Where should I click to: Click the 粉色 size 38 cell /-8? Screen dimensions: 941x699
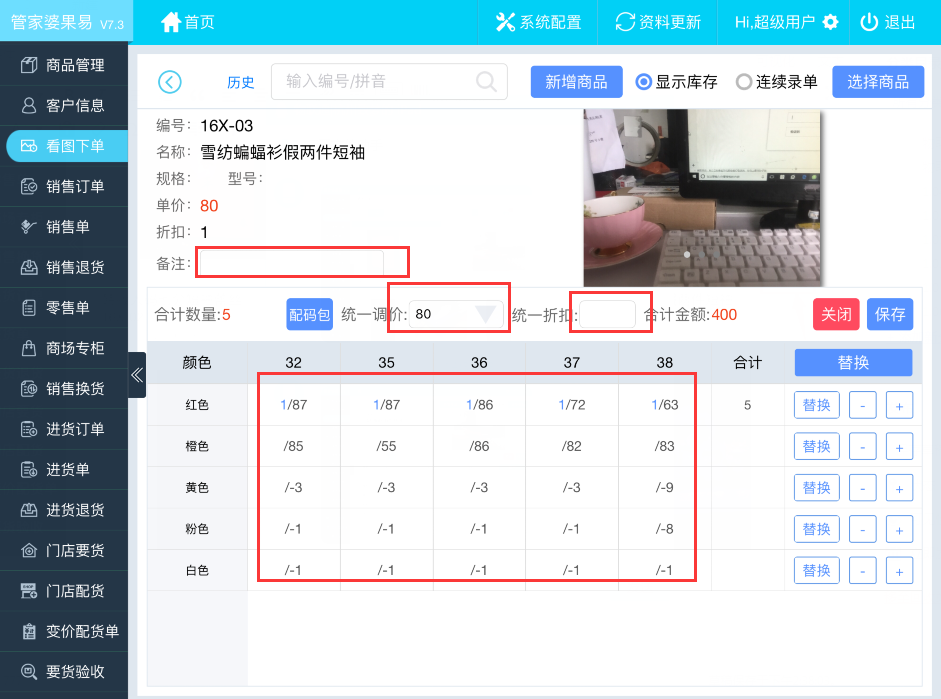(x=664, y=529)
